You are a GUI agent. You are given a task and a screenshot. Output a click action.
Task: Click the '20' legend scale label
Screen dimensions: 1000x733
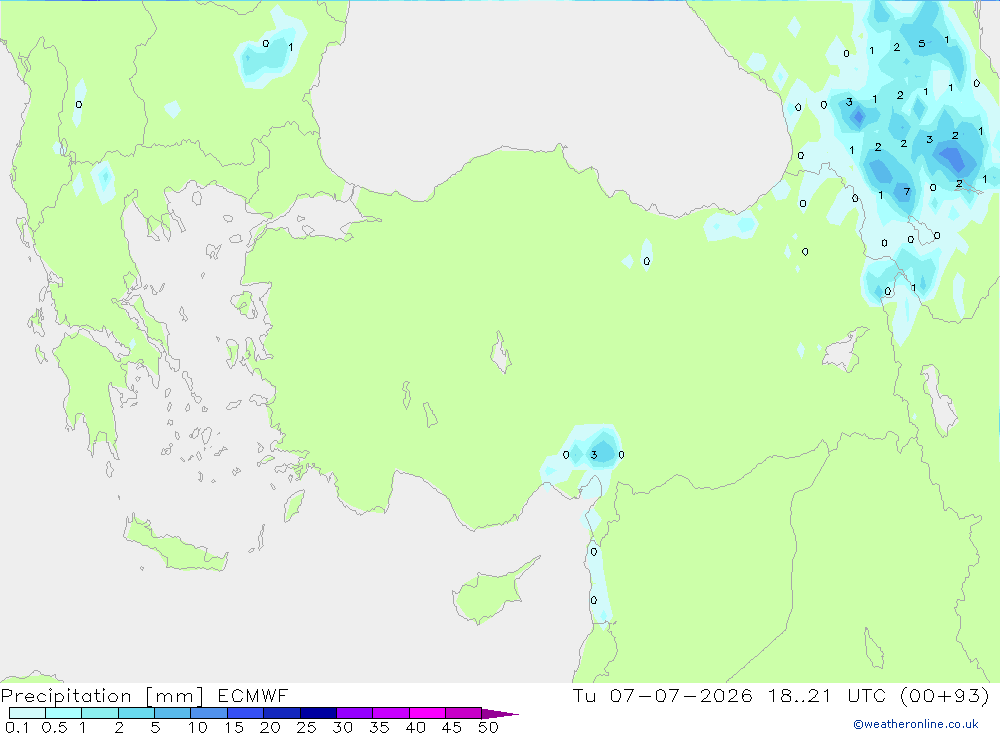click(x=270, y=727)
